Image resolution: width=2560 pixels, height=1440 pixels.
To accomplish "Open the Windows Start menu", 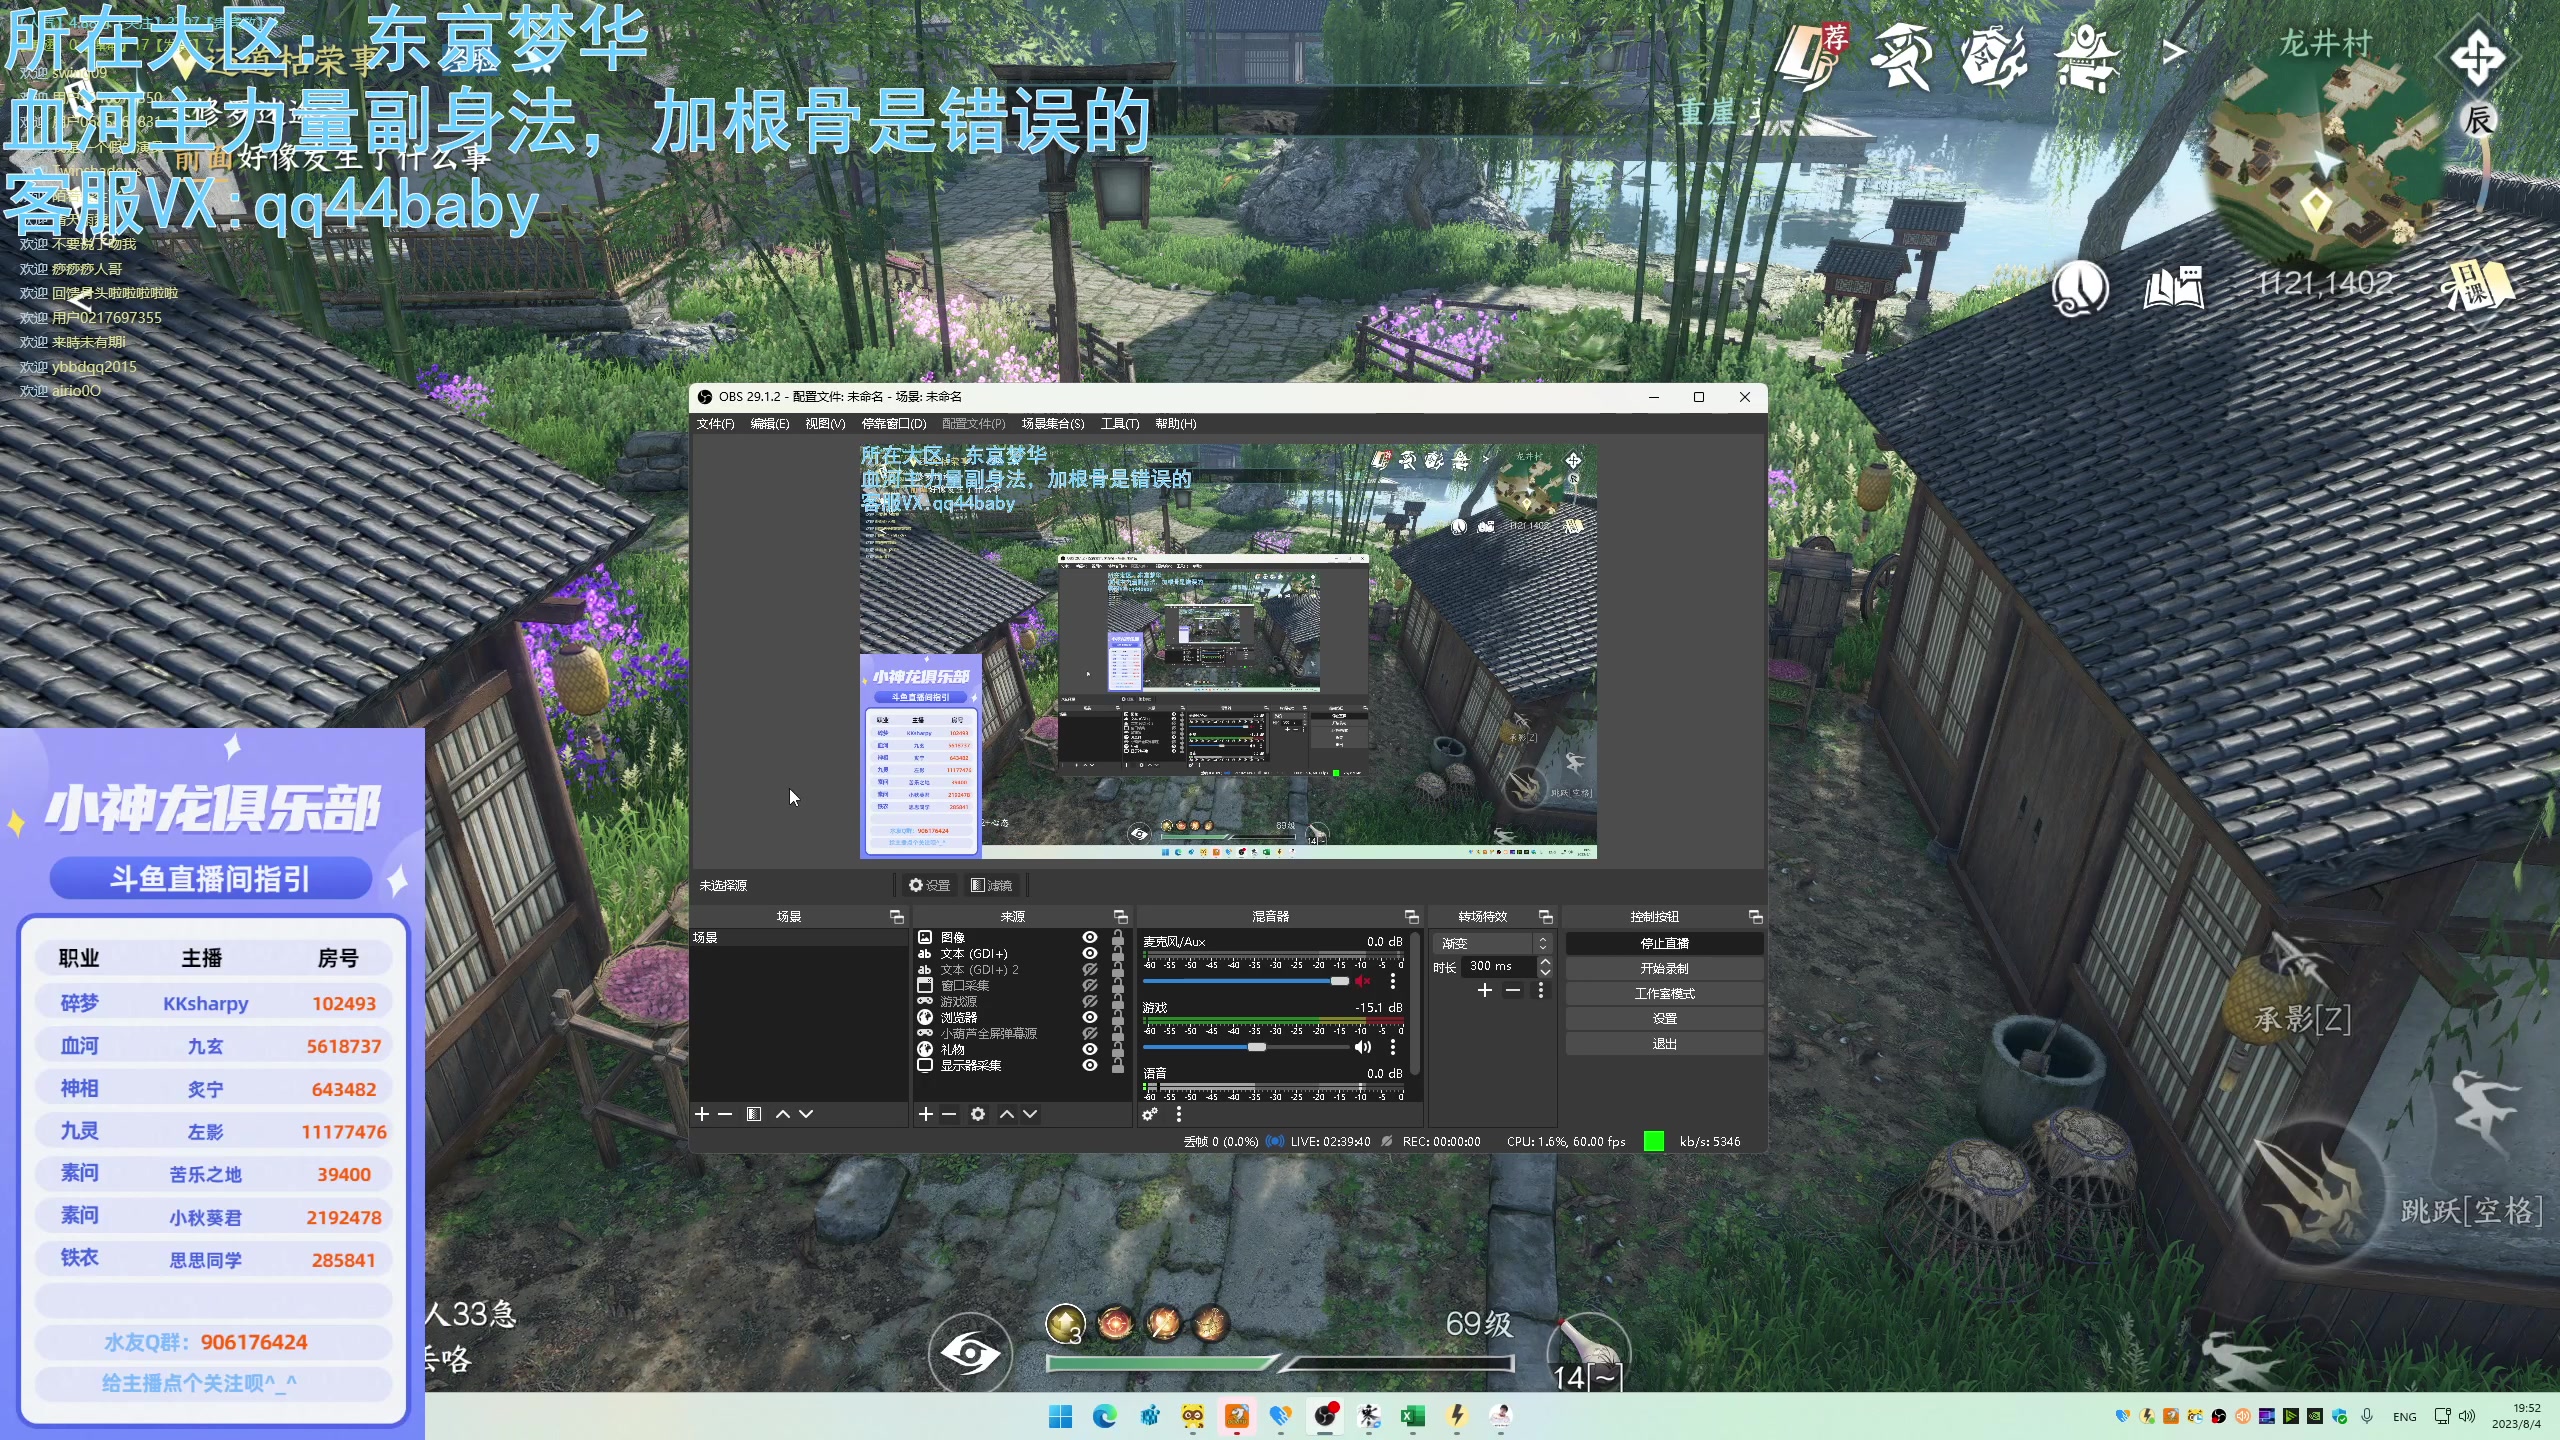I will pos(1061,1416).
